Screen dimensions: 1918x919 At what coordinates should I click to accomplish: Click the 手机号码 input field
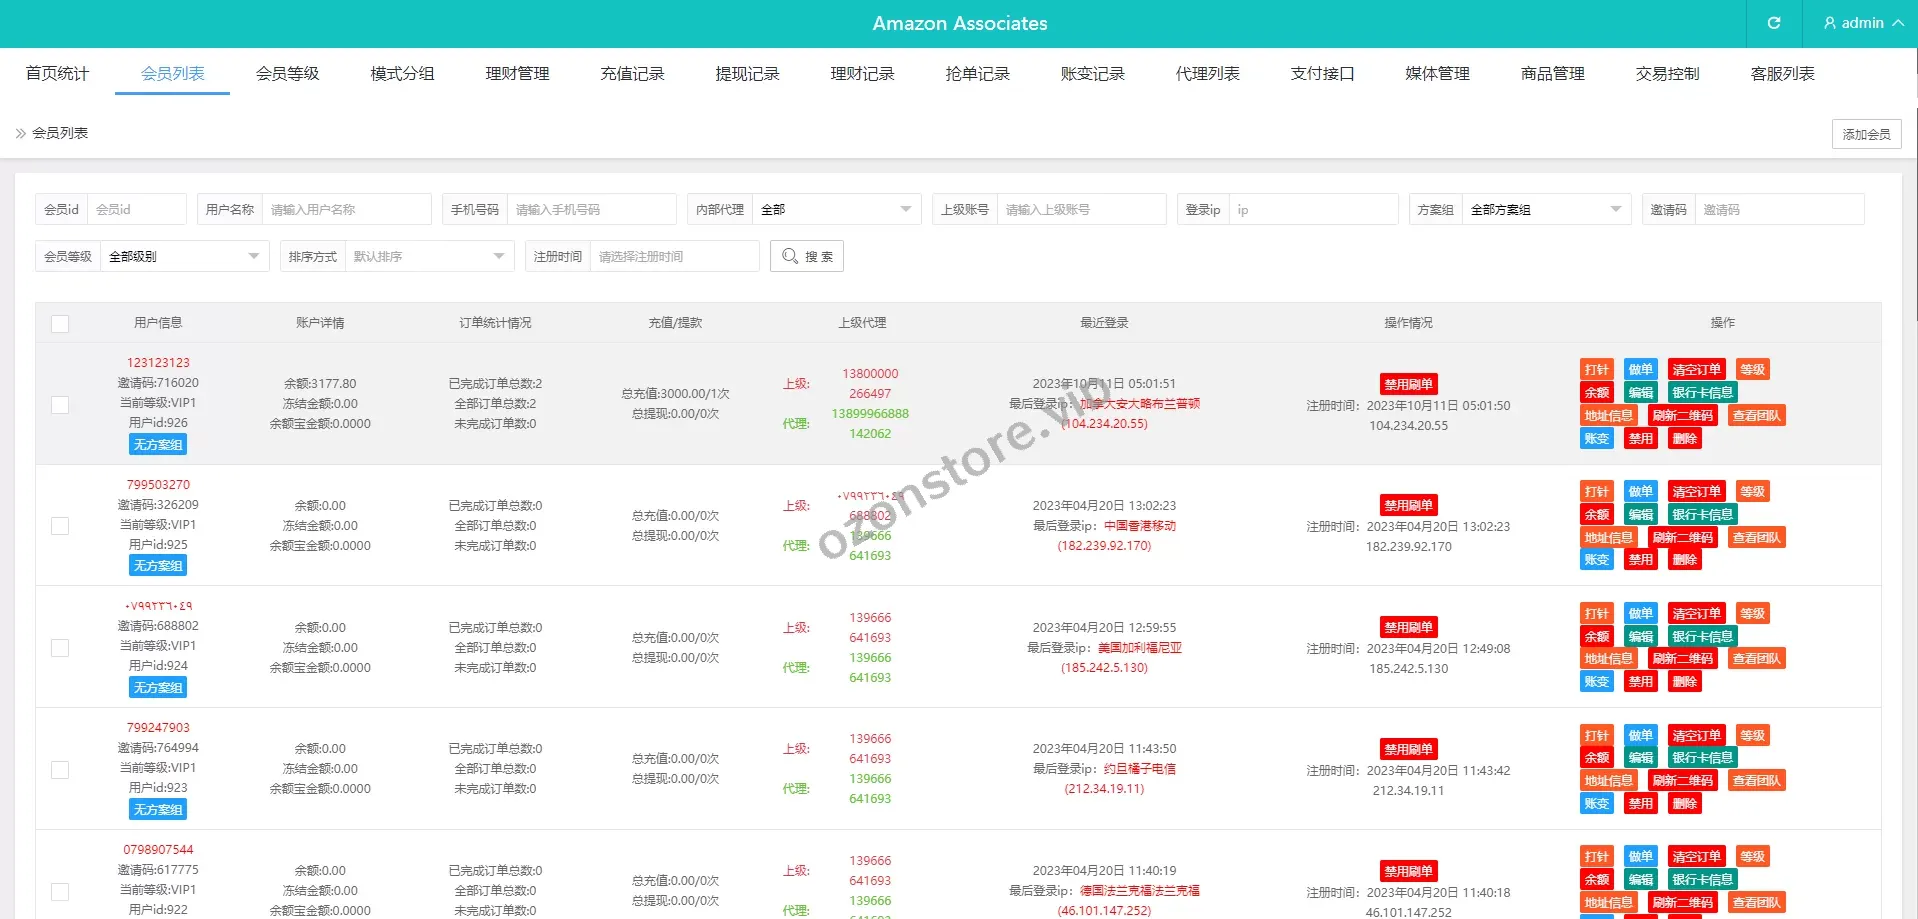590,209
